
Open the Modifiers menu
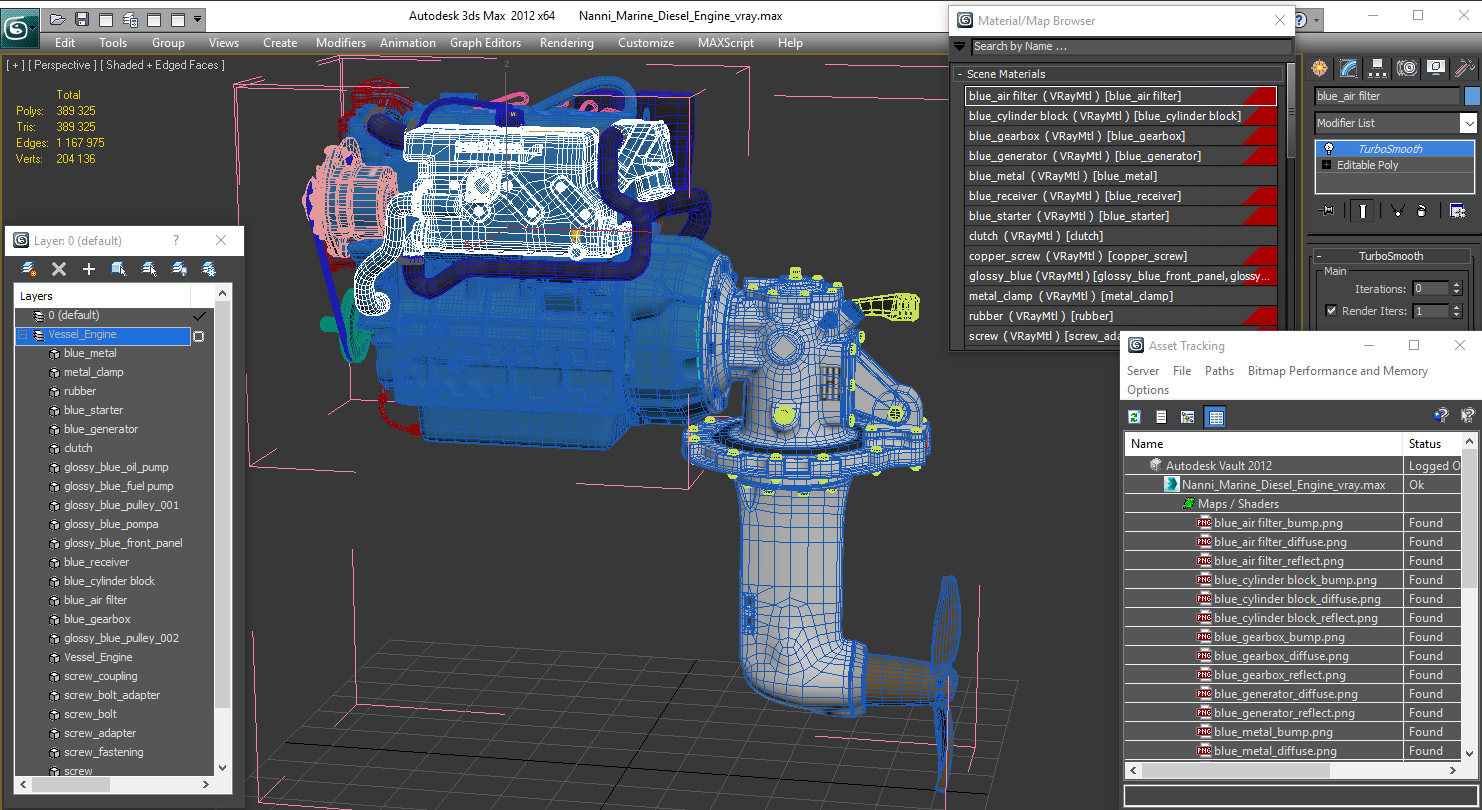coord(341,43)
